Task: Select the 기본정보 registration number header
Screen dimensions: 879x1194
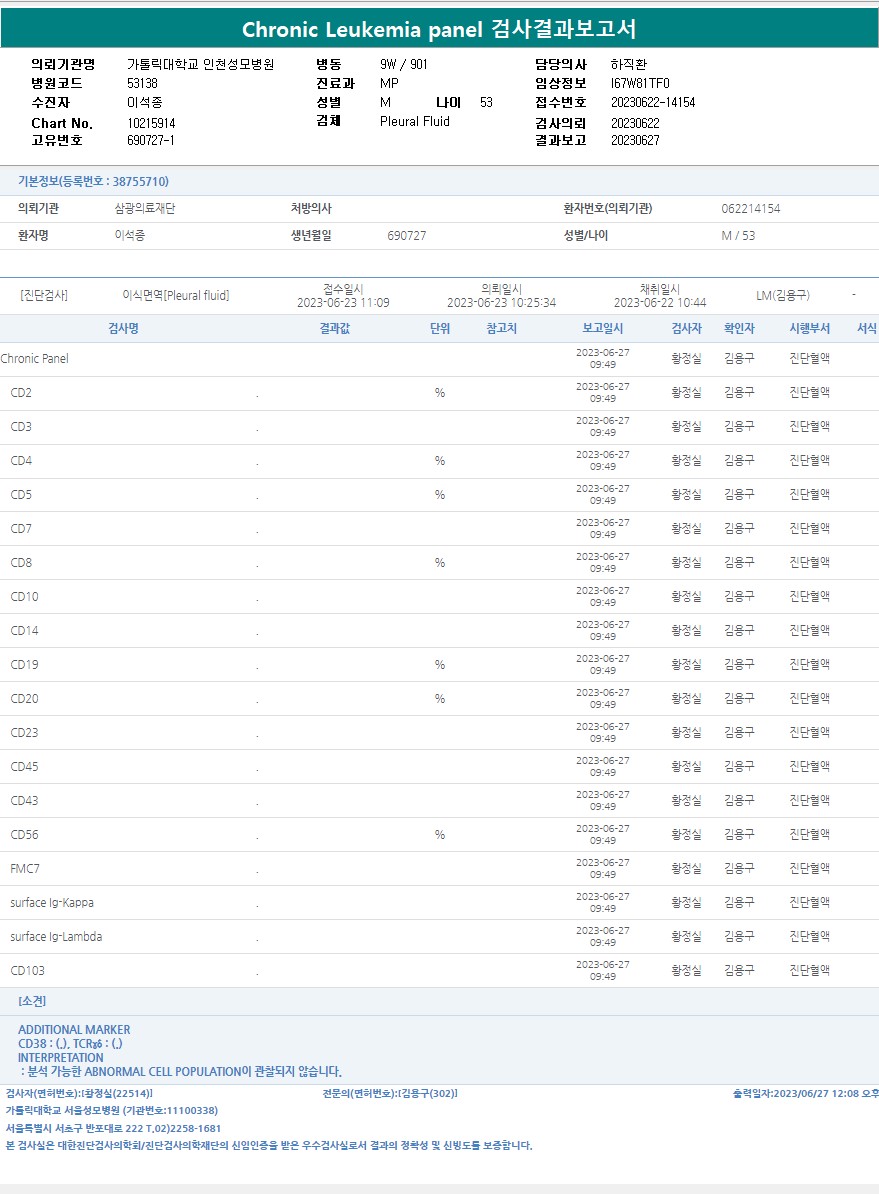Action: pos(93,181)
